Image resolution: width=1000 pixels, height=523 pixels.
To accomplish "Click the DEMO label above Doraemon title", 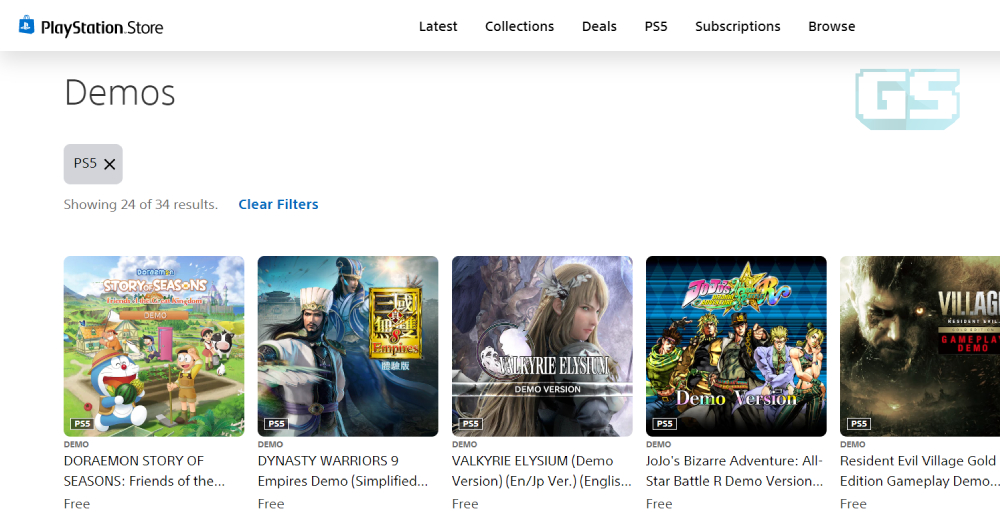I will coord(76,444).
